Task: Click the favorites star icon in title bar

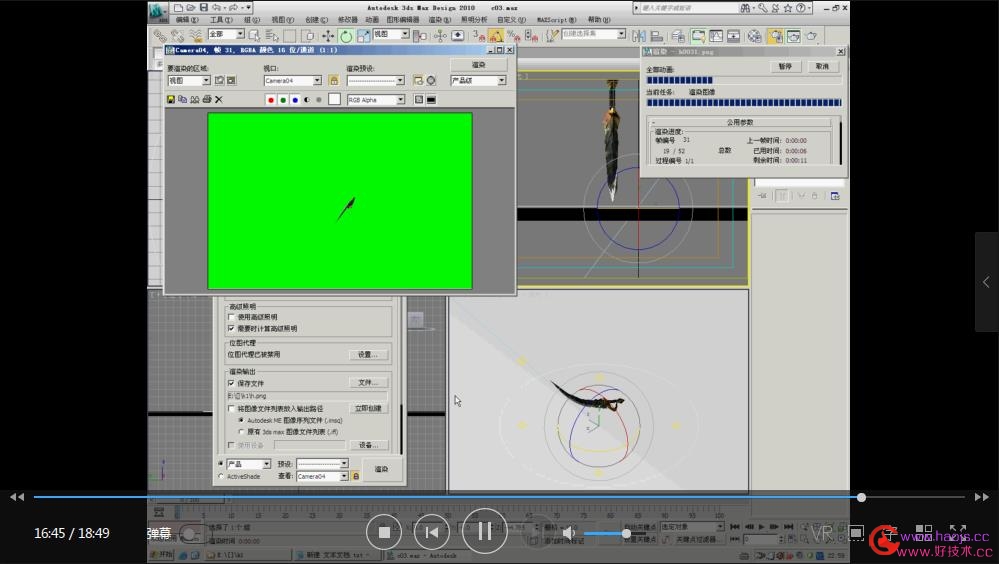Action: point(788,8)
